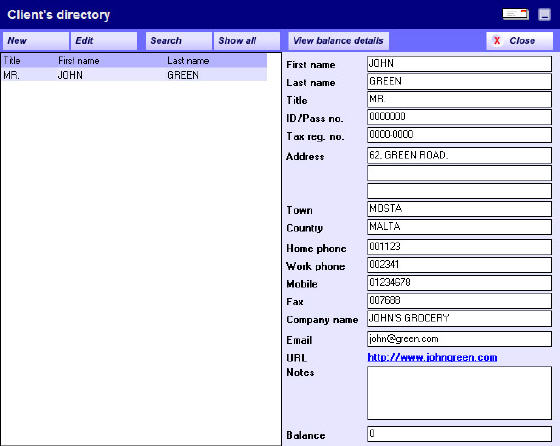Click the red X icon on Close
The height and width of the screenshot is (446, 560).
pyautogui.click(x=497, y=41)
